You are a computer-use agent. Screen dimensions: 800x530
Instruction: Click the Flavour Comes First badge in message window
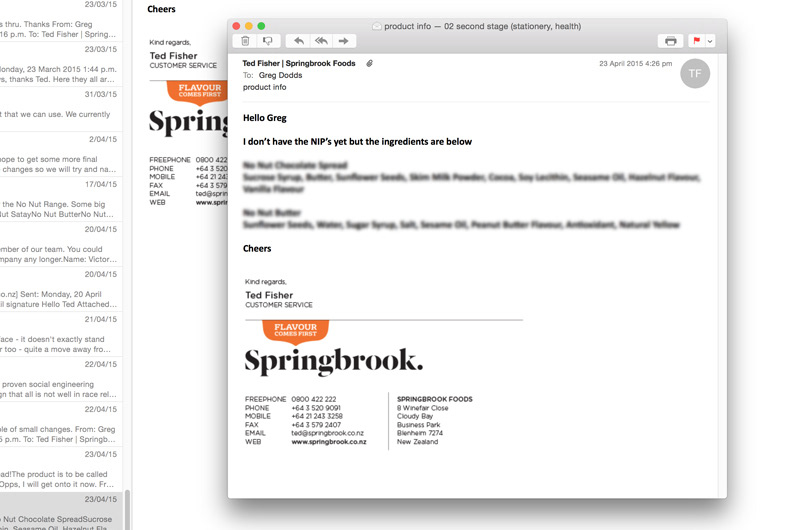(x=295, y=331)
